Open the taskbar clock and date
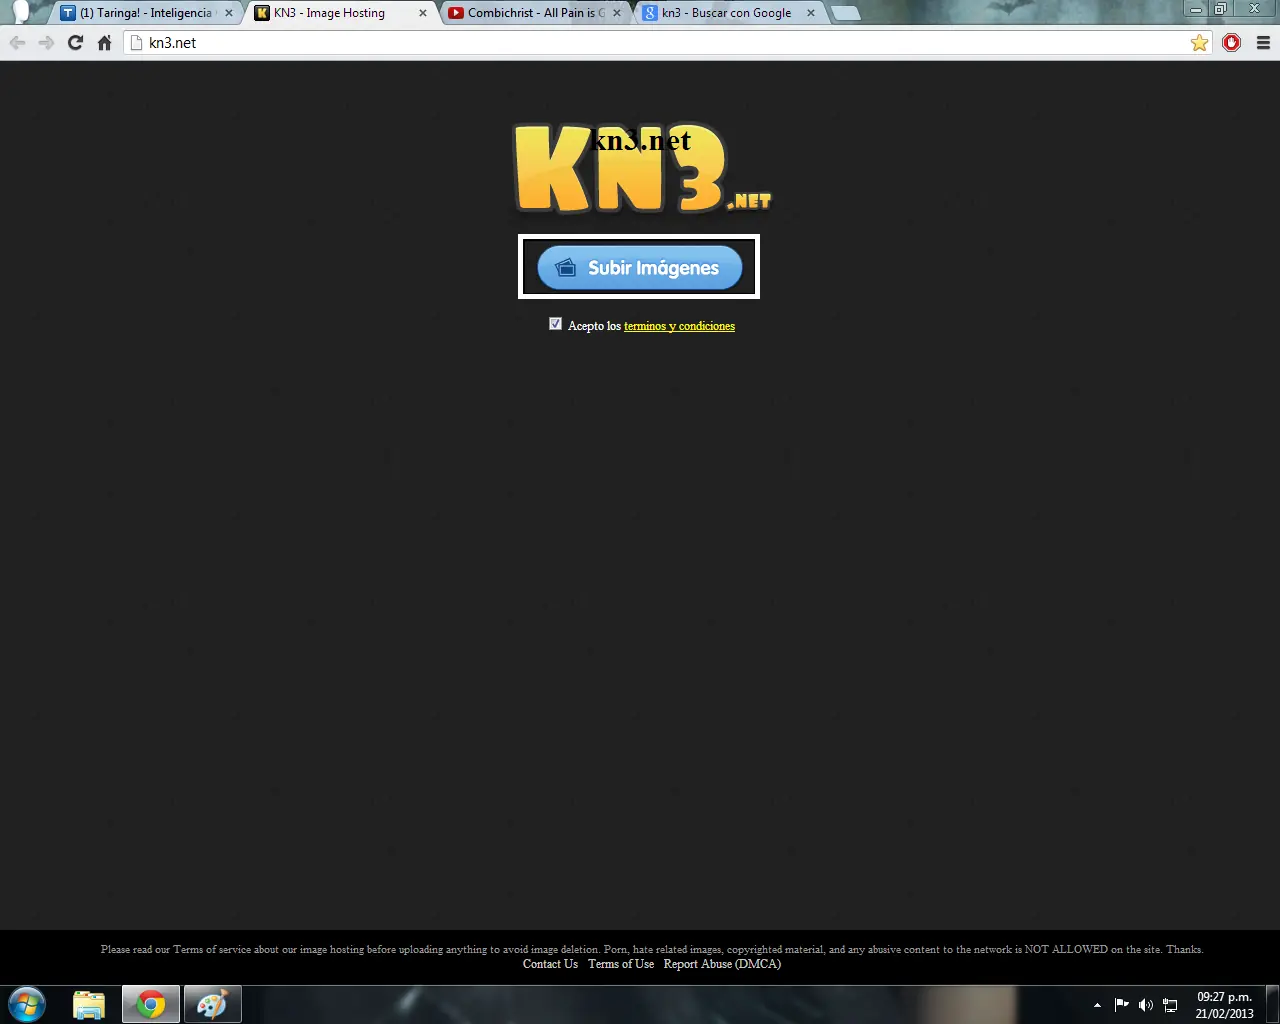Screen dimensions: 1280x1024 (x=1224, y=1005)
